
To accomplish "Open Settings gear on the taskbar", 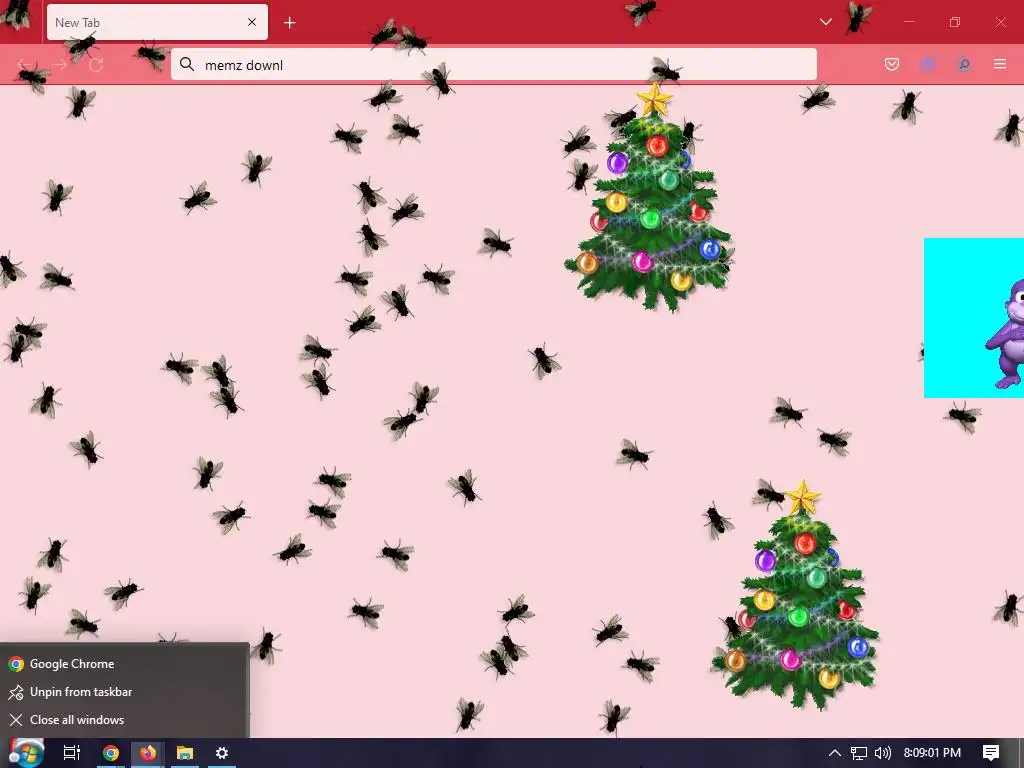I will click(222, 753).
